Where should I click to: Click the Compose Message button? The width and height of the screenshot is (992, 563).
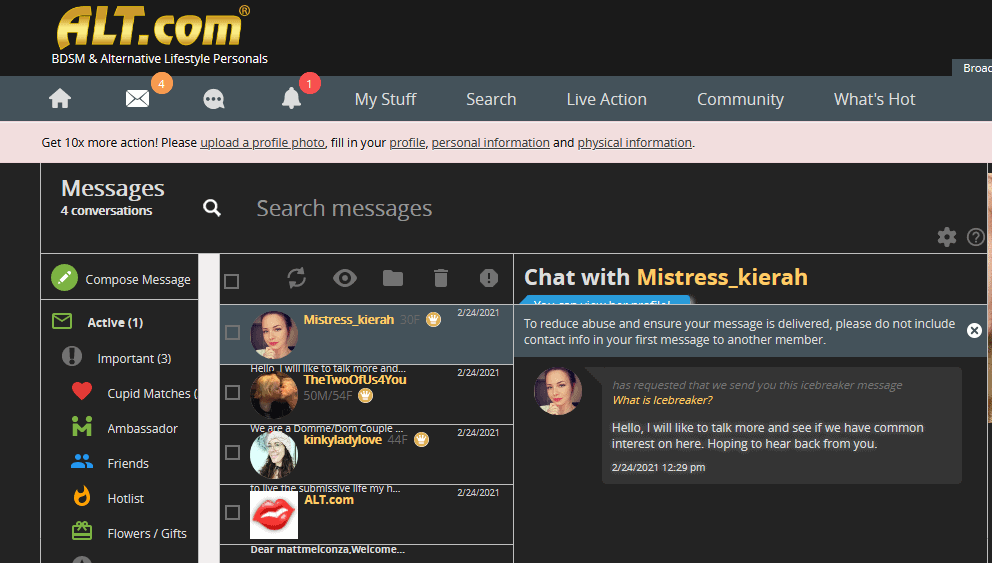pos(120,278)
